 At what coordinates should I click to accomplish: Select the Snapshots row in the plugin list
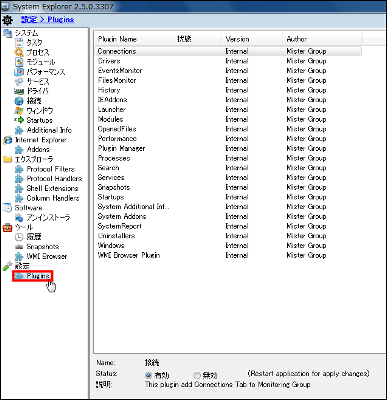pos(228,187)
